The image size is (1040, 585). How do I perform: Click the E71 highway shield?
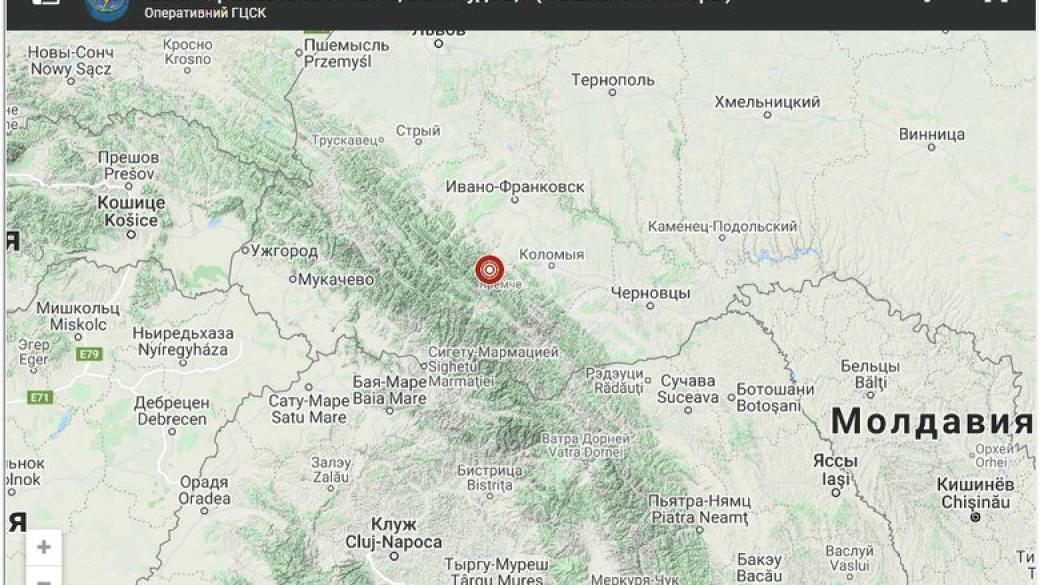tap(40, 398)
